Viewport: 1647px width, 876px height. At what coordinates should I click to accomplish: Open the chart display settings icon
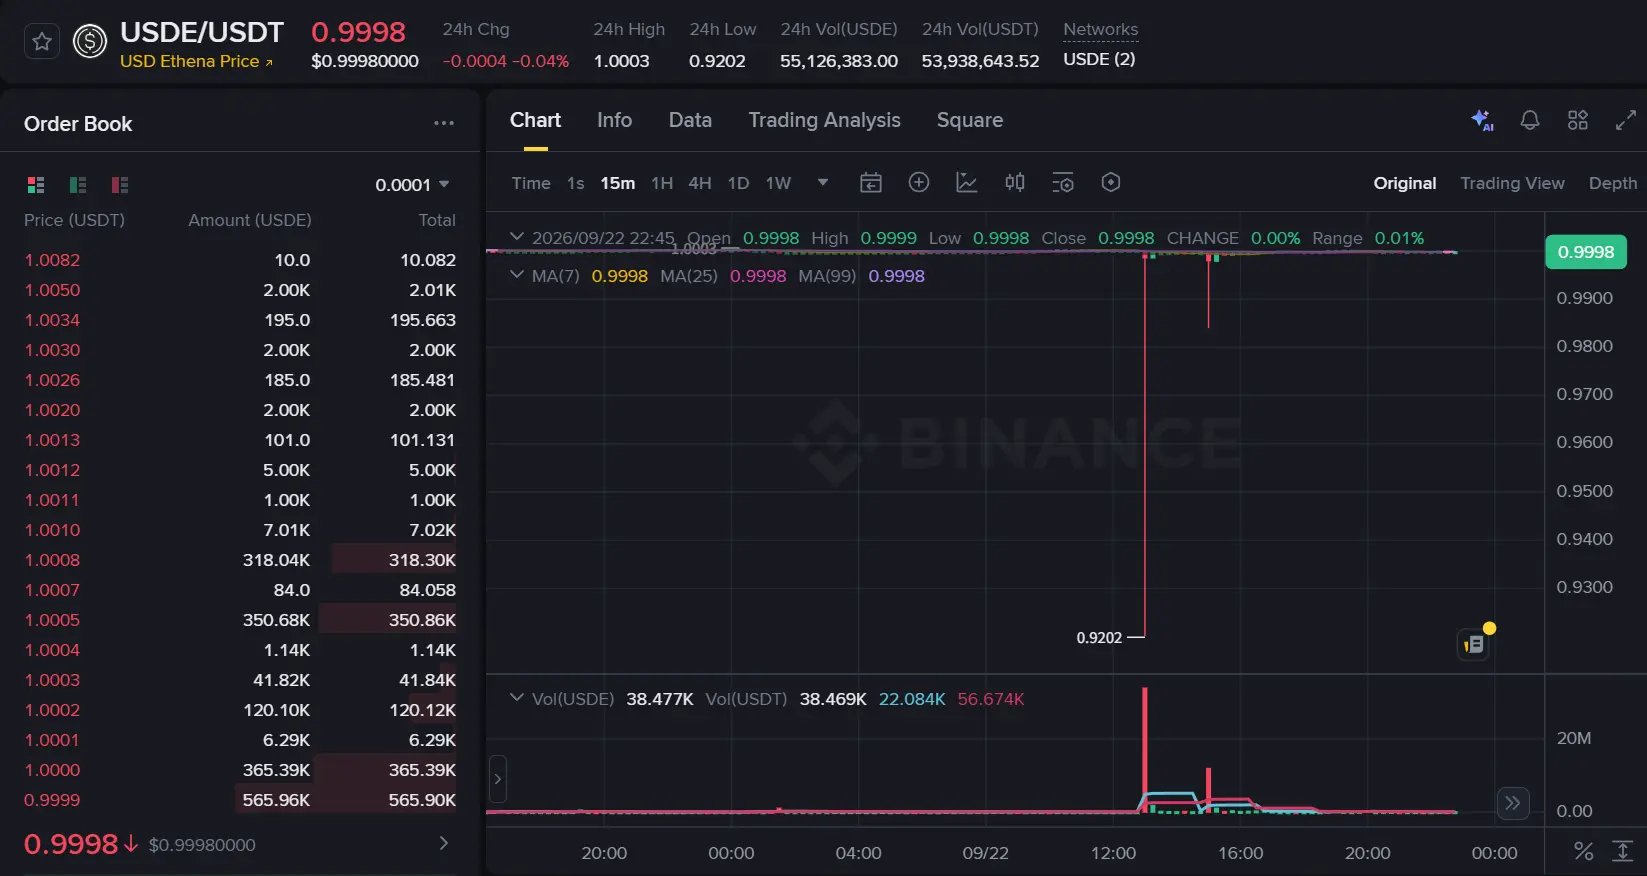click(1063, 182)
